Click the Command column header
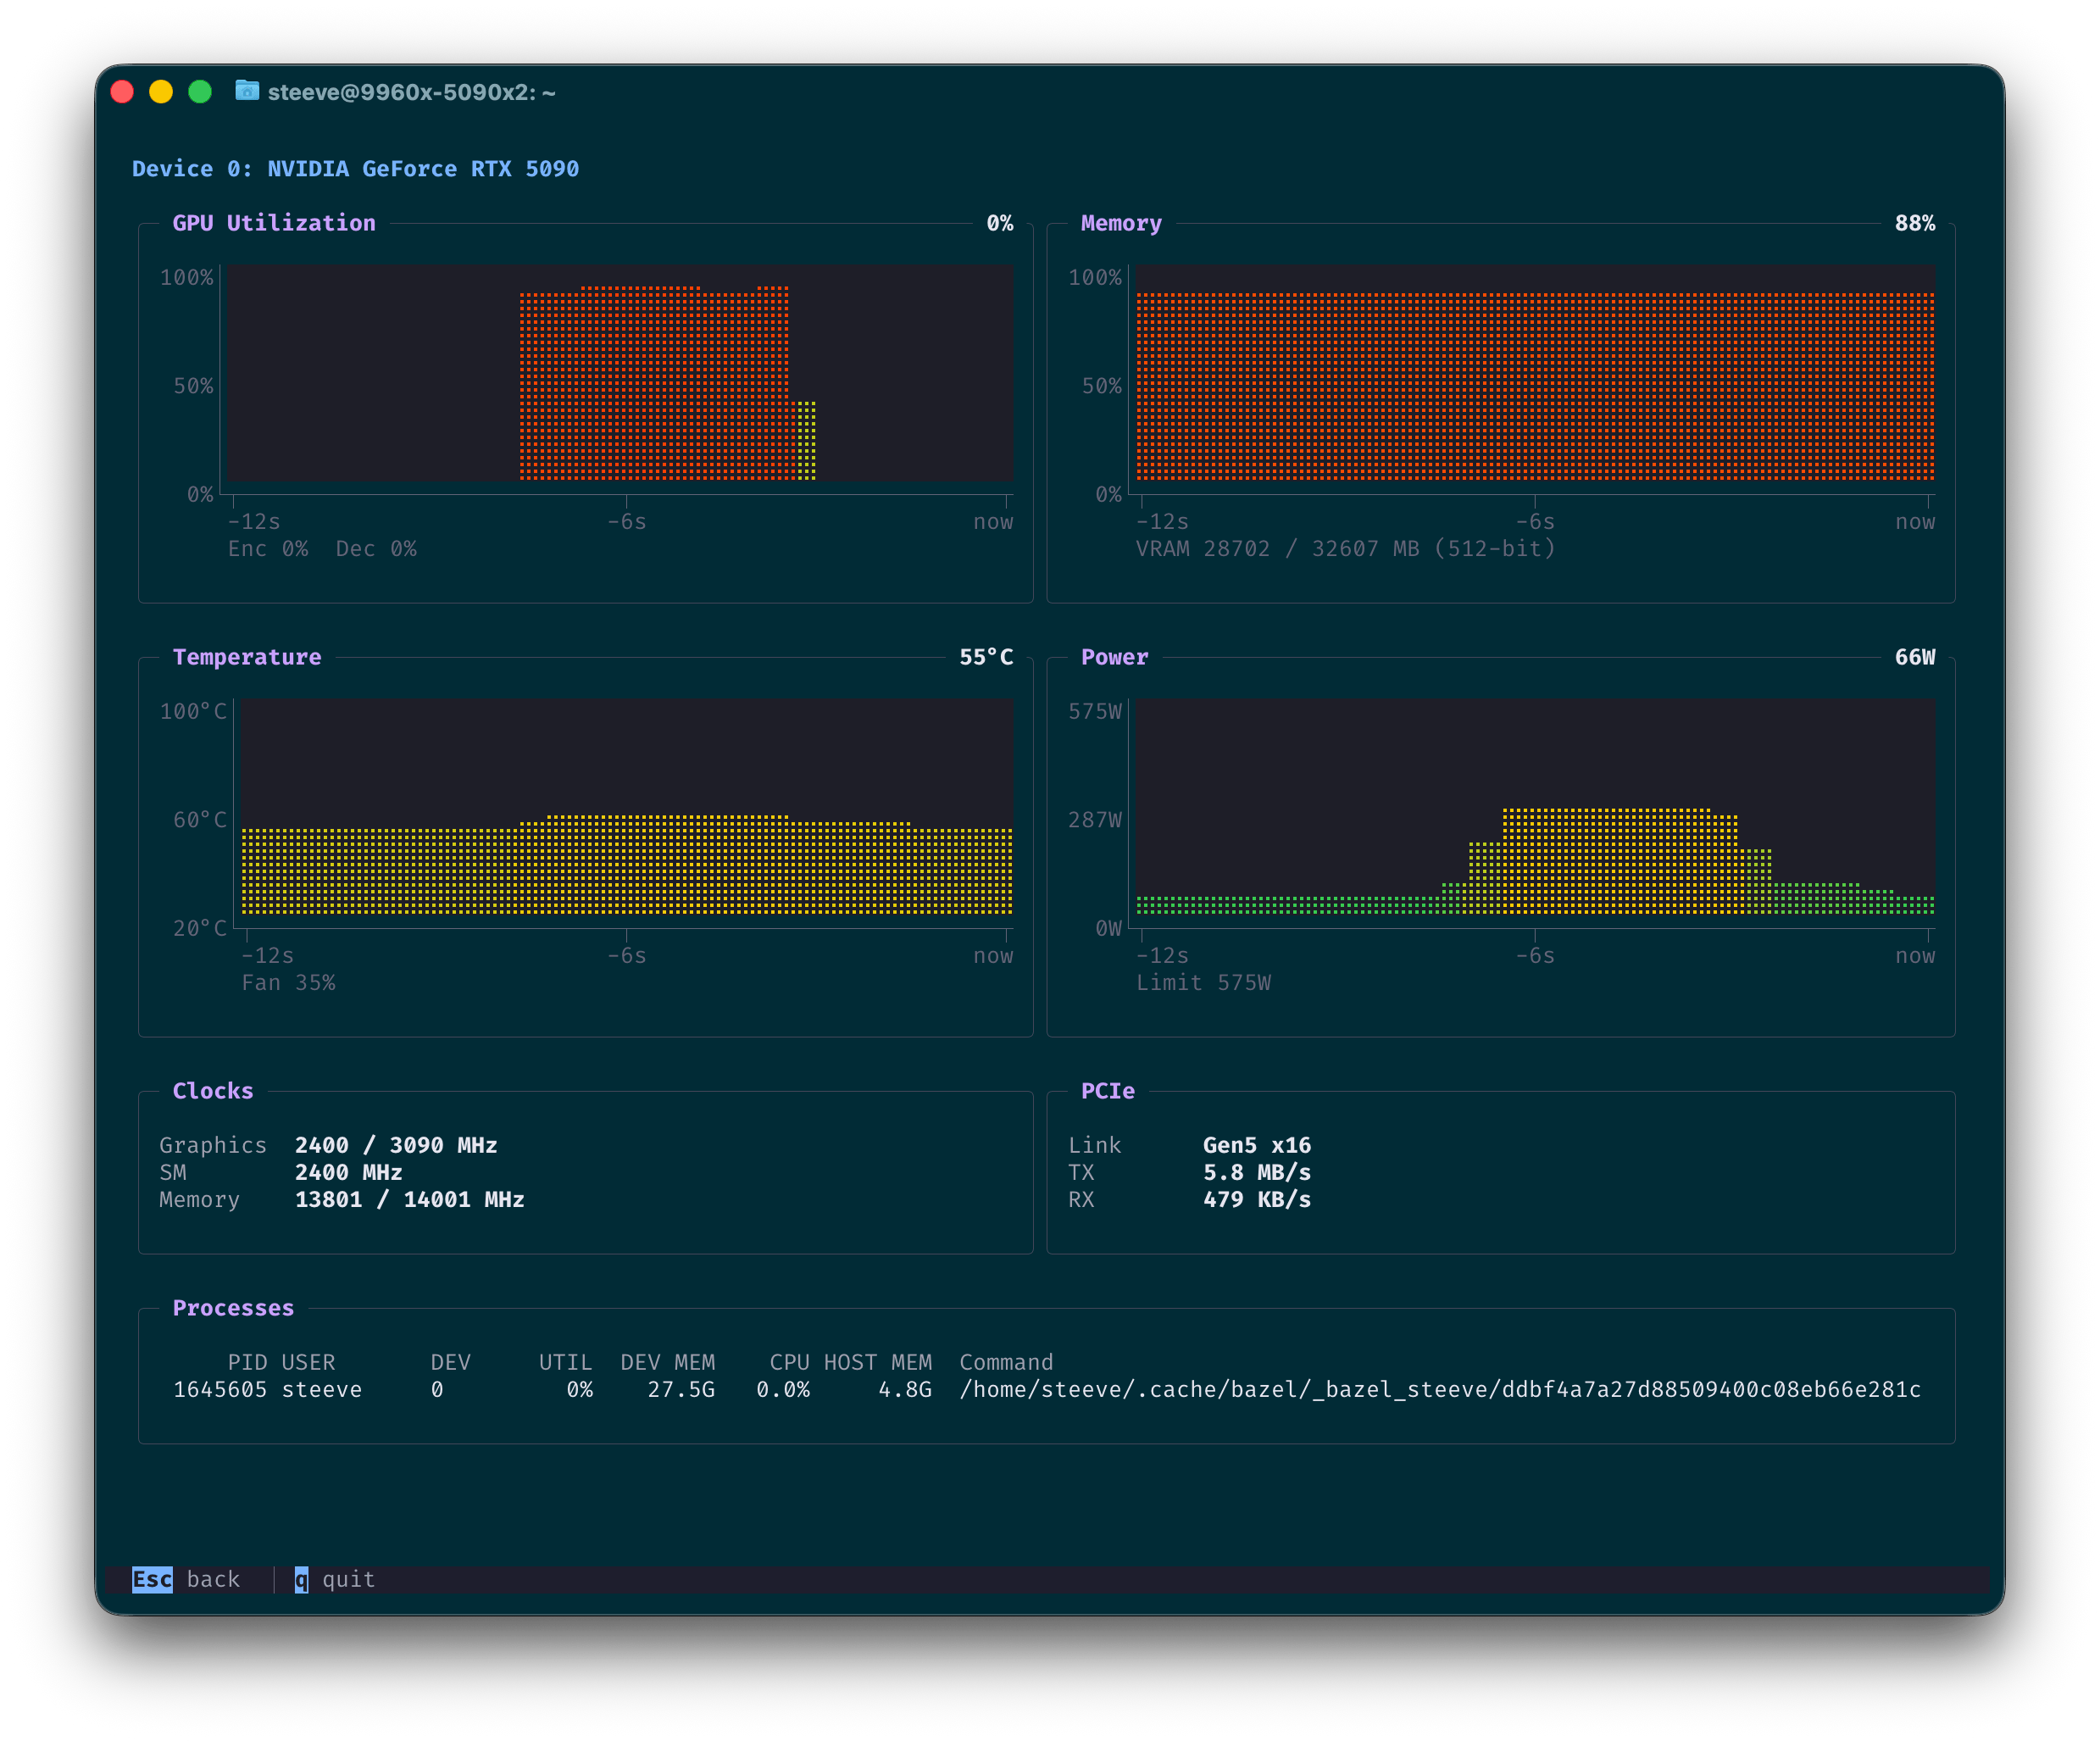Screen dimensions: 2100x1741 [x=1006, y=1362]
